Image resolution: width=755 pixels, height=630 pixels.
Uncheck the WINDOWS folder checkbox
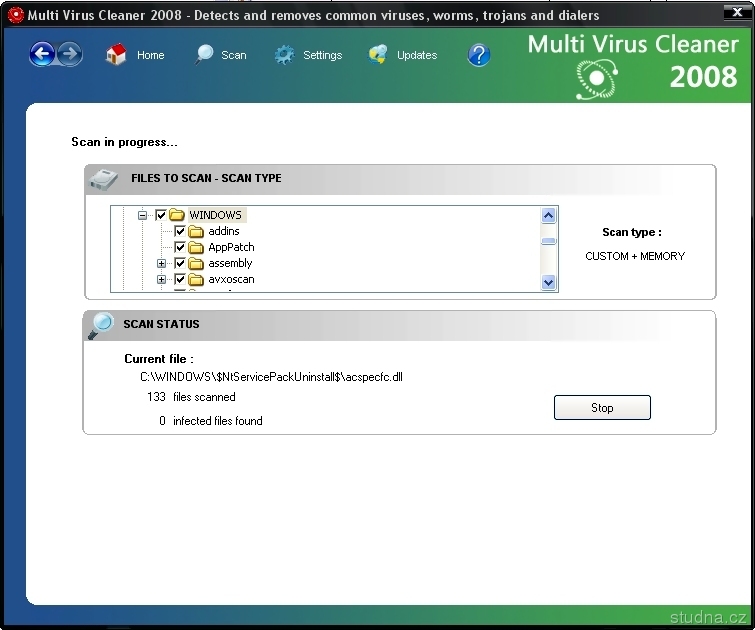tap(161, 215)
